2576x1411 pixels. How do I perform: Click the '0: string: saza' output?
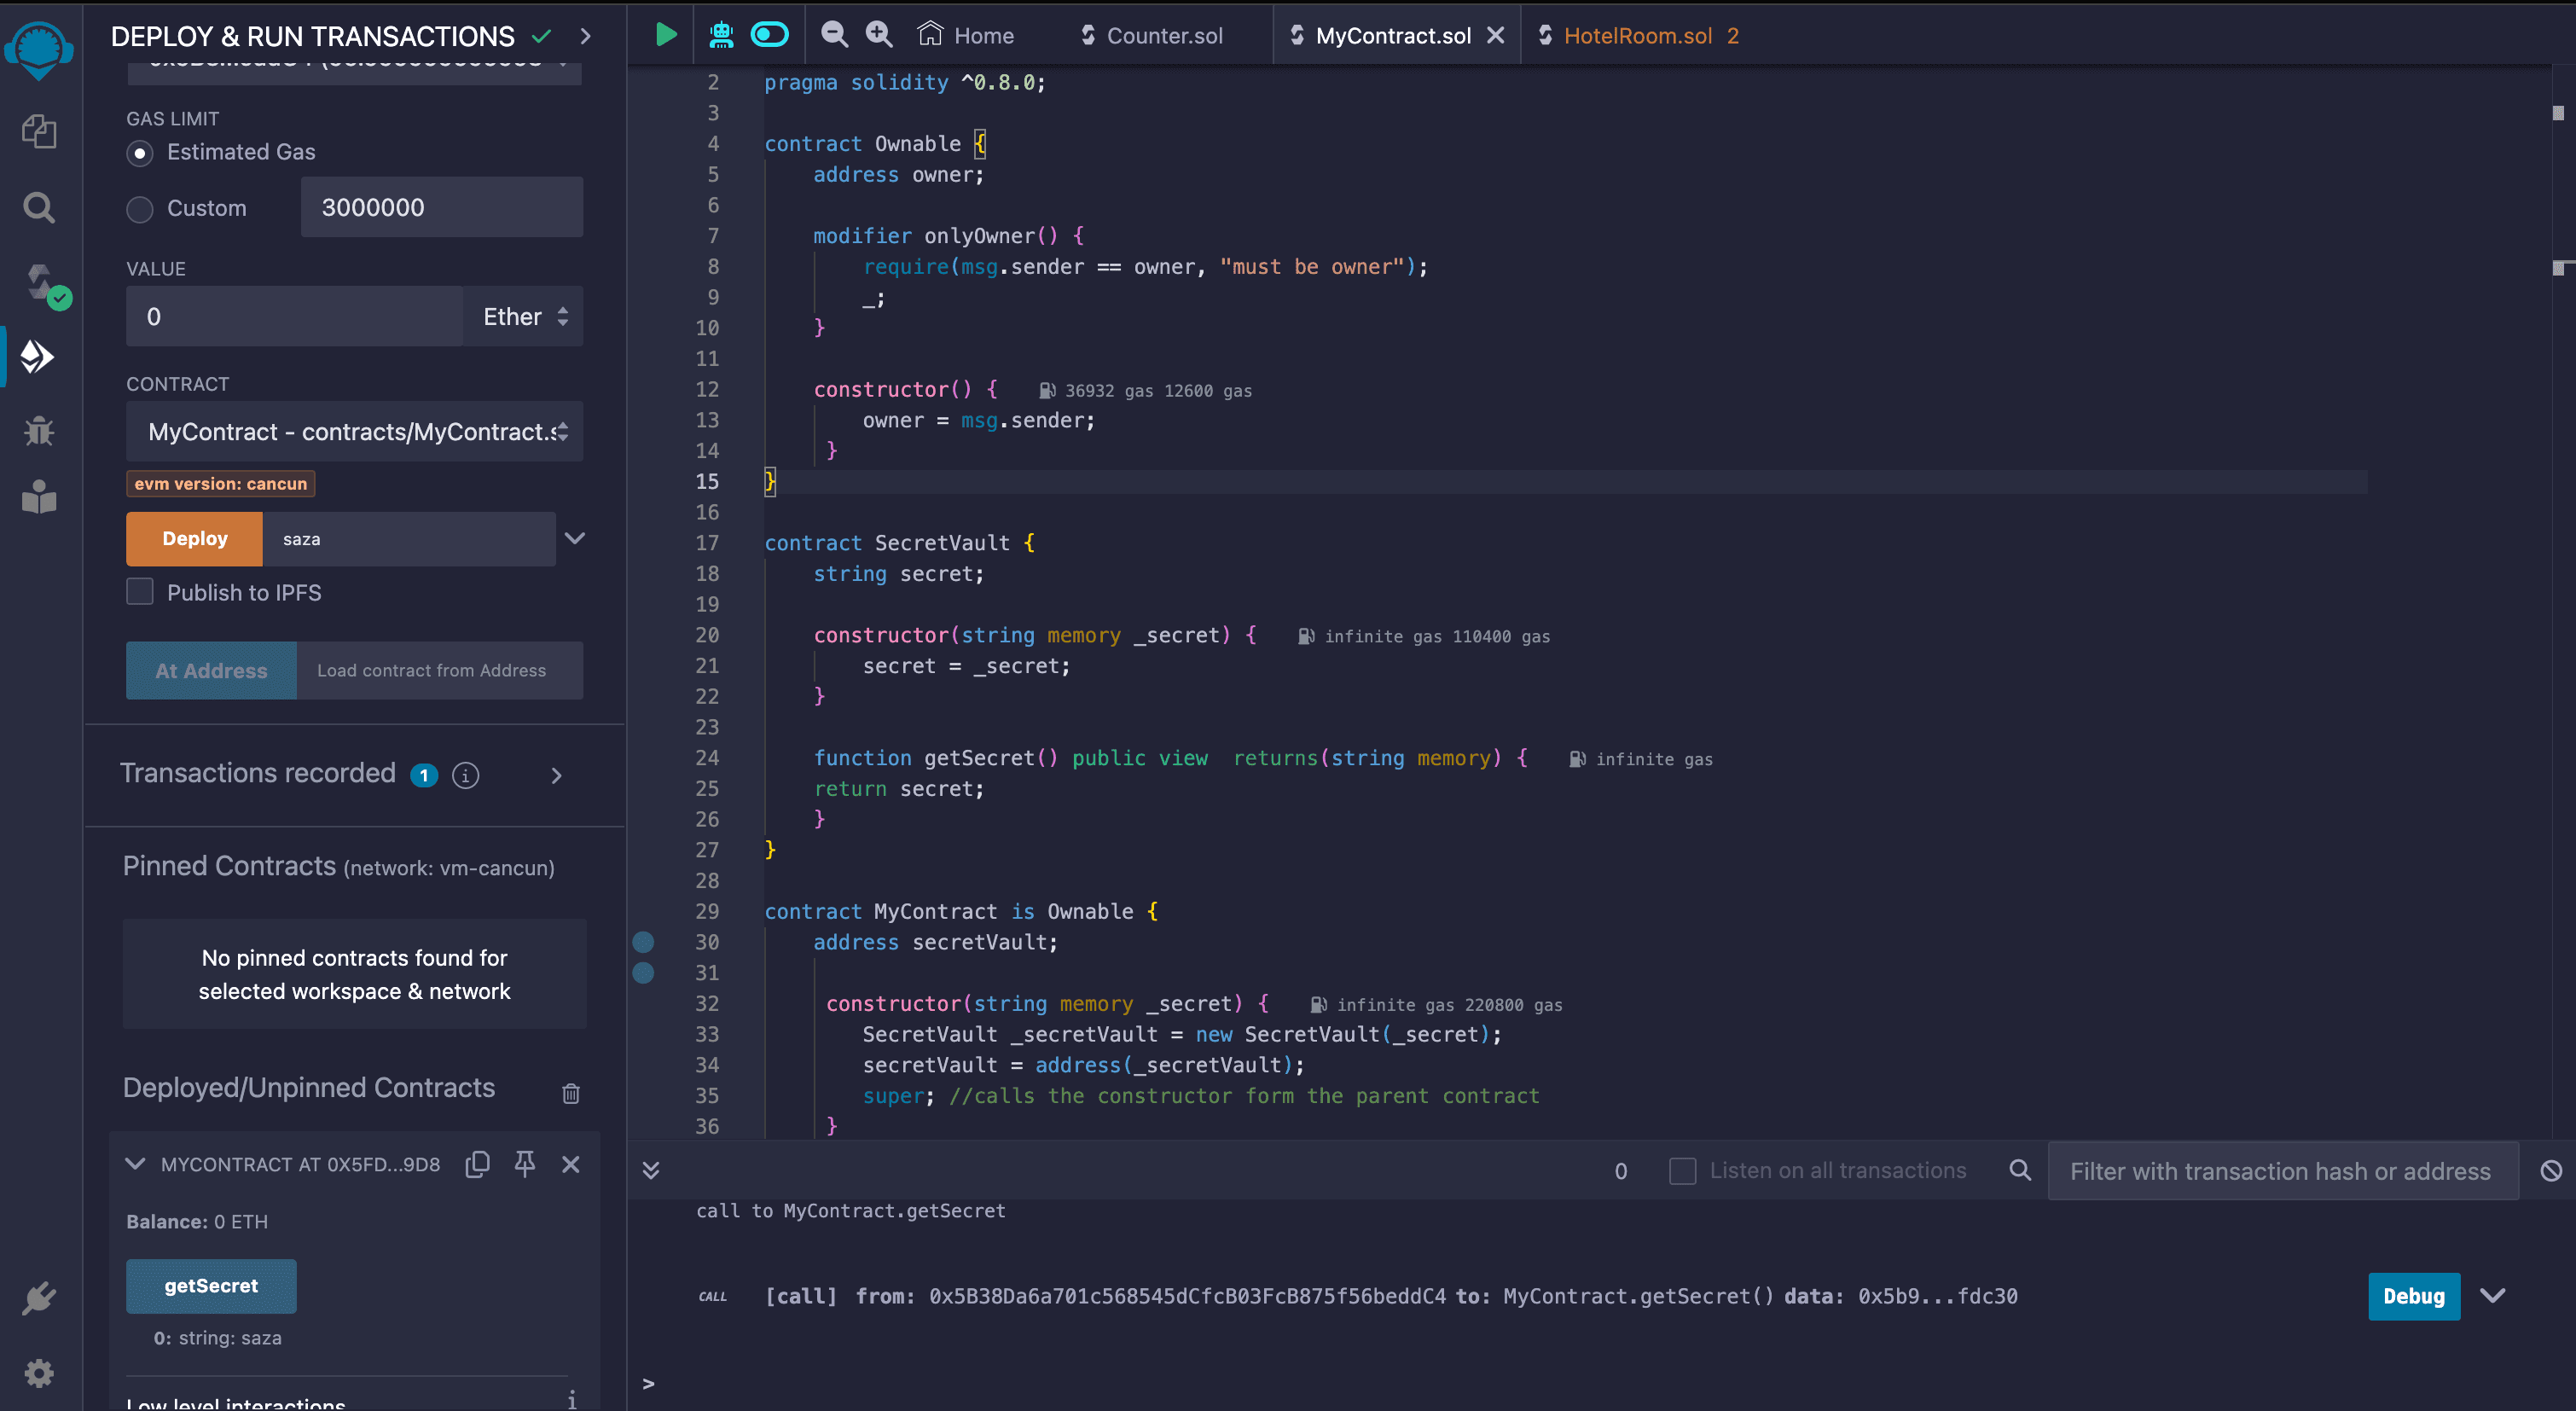pos(217,1338)
